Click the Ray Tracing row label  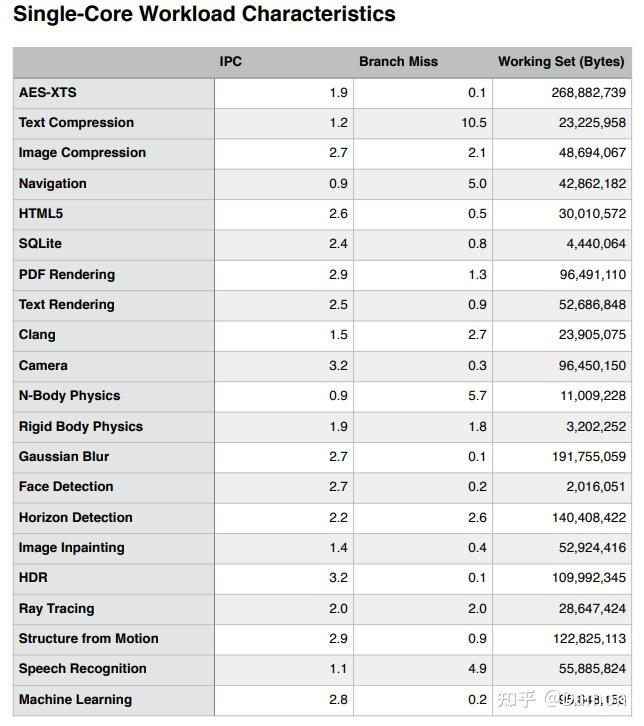pyautogui.click(x=56, y=609)
